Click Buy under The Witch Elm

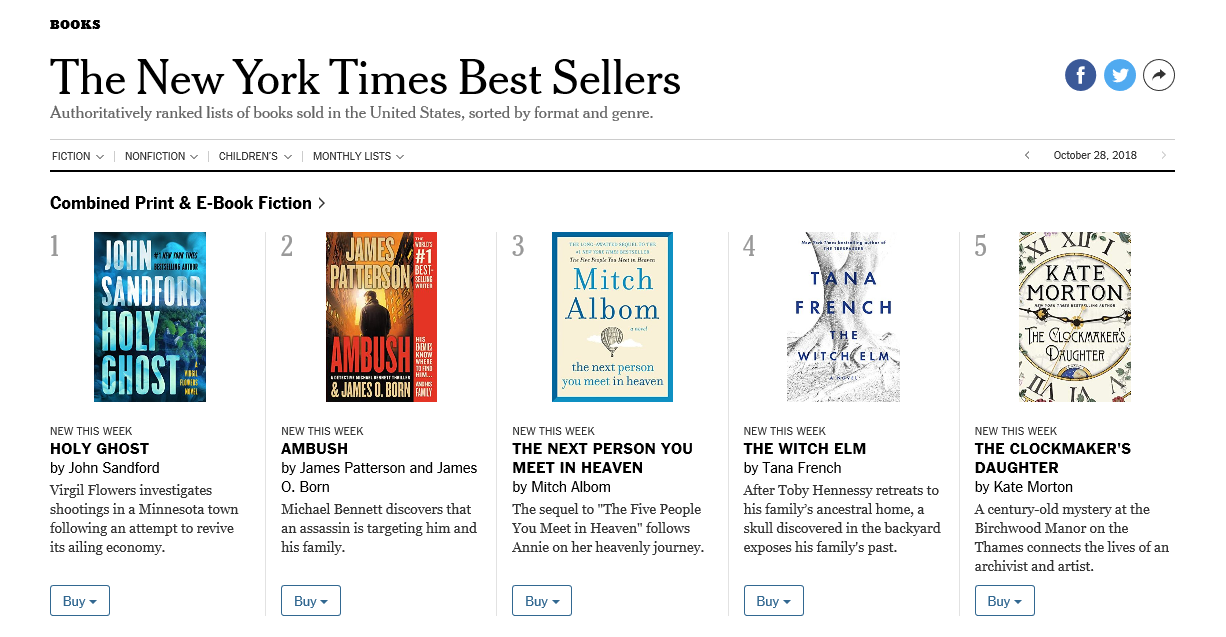coord(773,601)
